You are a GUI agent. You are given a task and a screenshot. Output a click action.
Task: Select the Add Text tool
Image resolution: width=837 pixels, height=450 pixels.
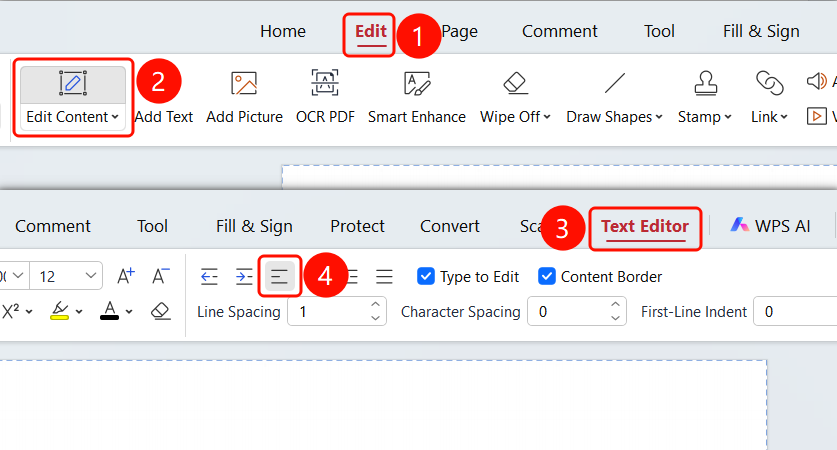[163, 117]
